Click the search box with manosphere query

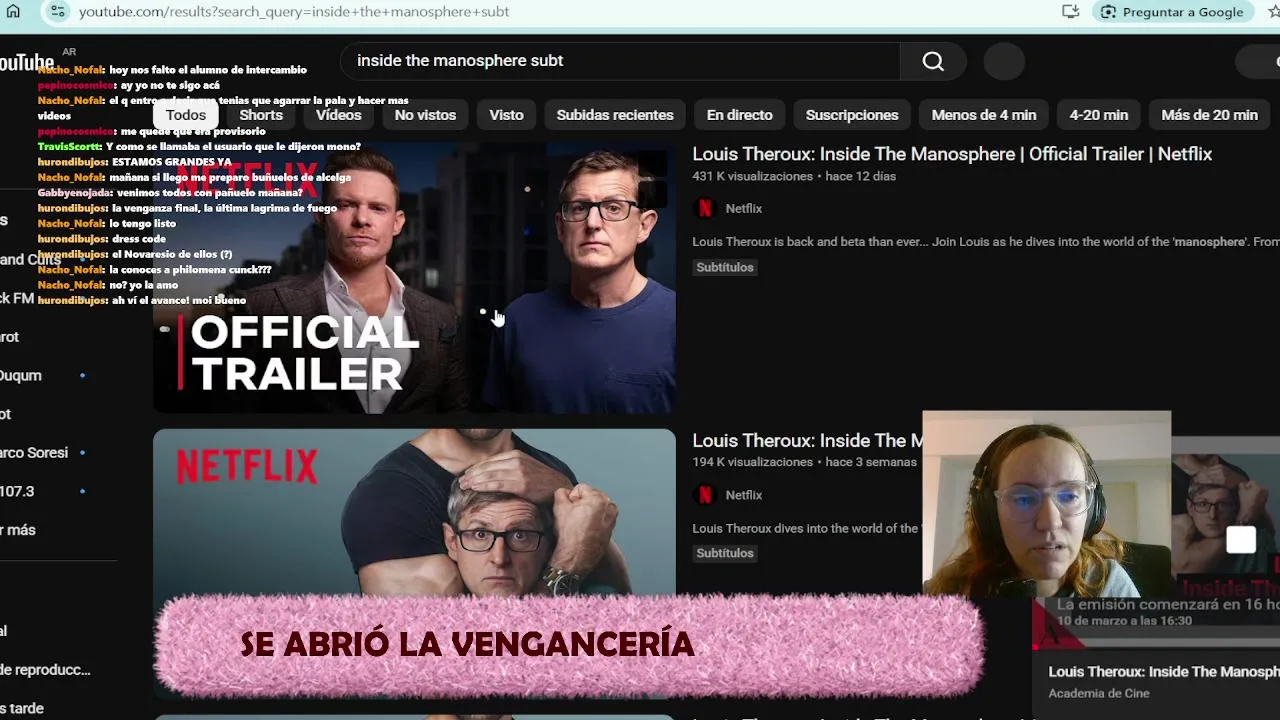[x=620, y=61]
